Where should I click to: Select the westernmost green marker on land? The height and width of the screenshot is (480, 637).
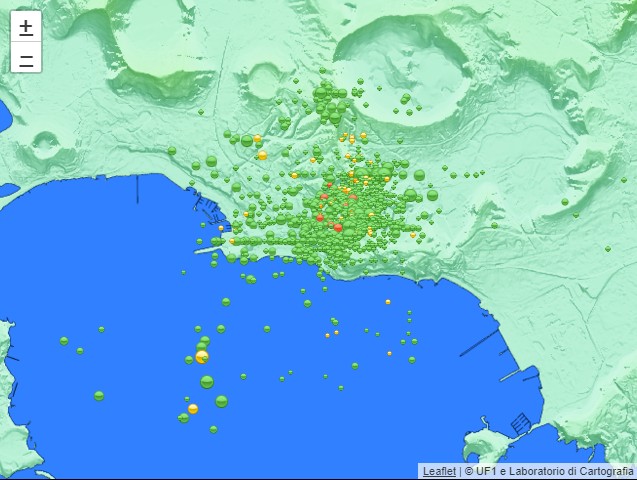pyautogui.click(x=171, y=151)
